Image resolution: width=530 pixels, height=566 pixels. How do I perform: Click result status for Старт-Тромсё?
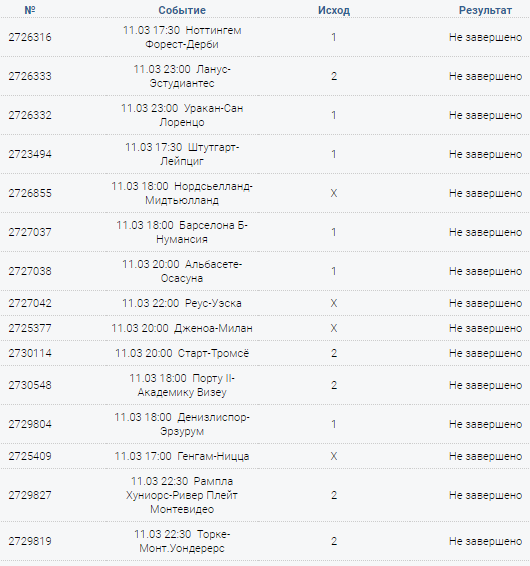coord(485,353)
